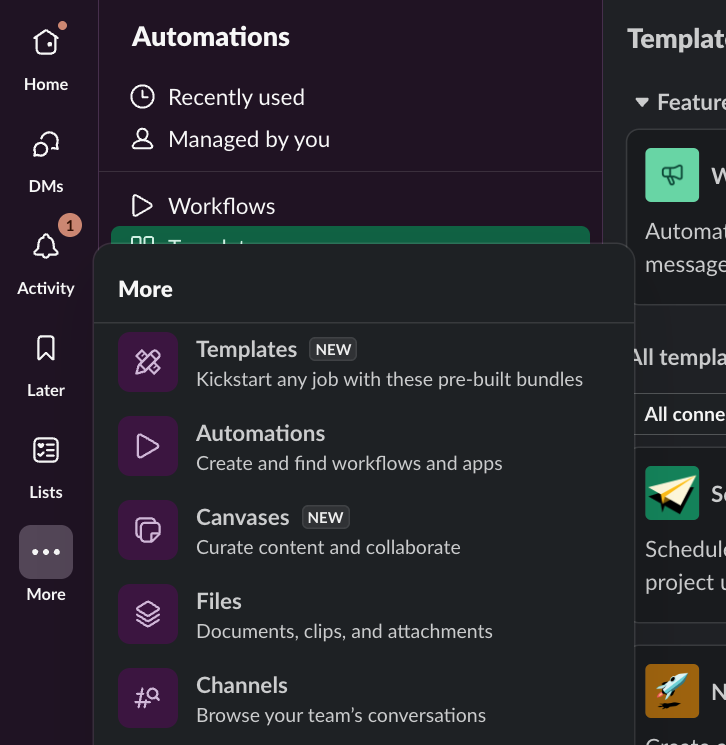Click the green megaphone template icon
Viewport: 726px width, 745px height.
pos(672,175)
